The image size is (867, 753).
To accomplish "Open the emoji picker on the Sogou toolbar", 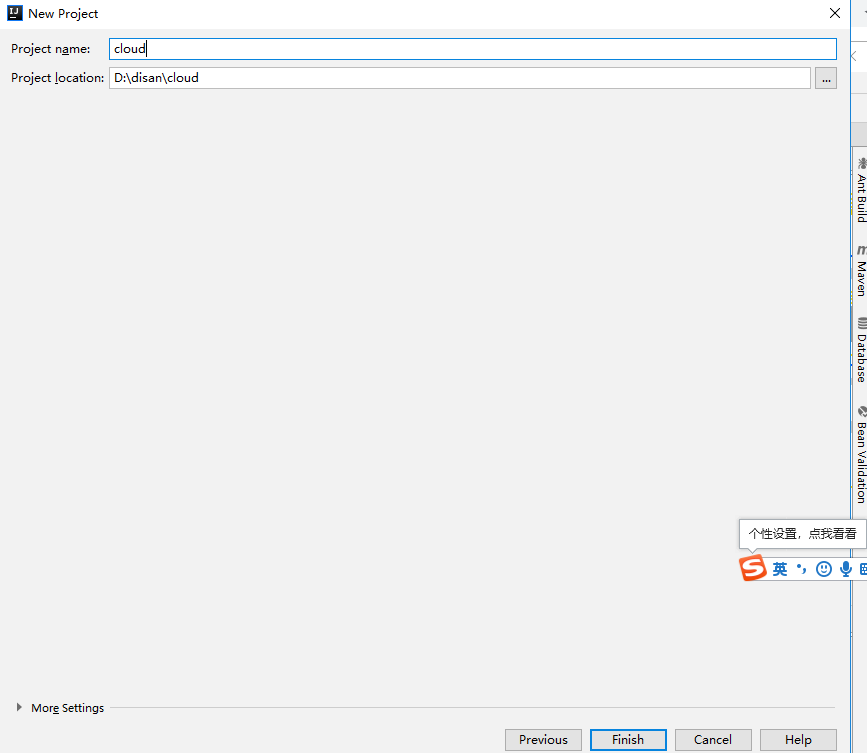I will coord(823,568).
